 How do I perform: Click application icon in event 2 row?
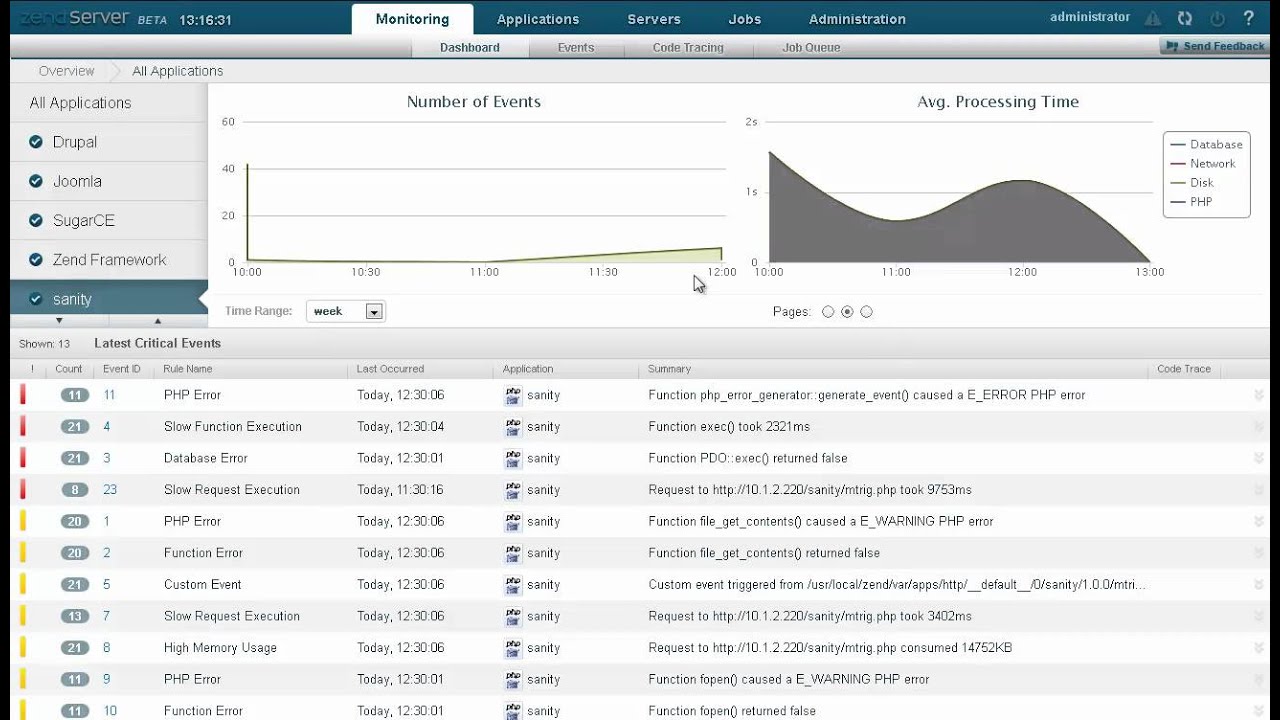click(513, 553)
